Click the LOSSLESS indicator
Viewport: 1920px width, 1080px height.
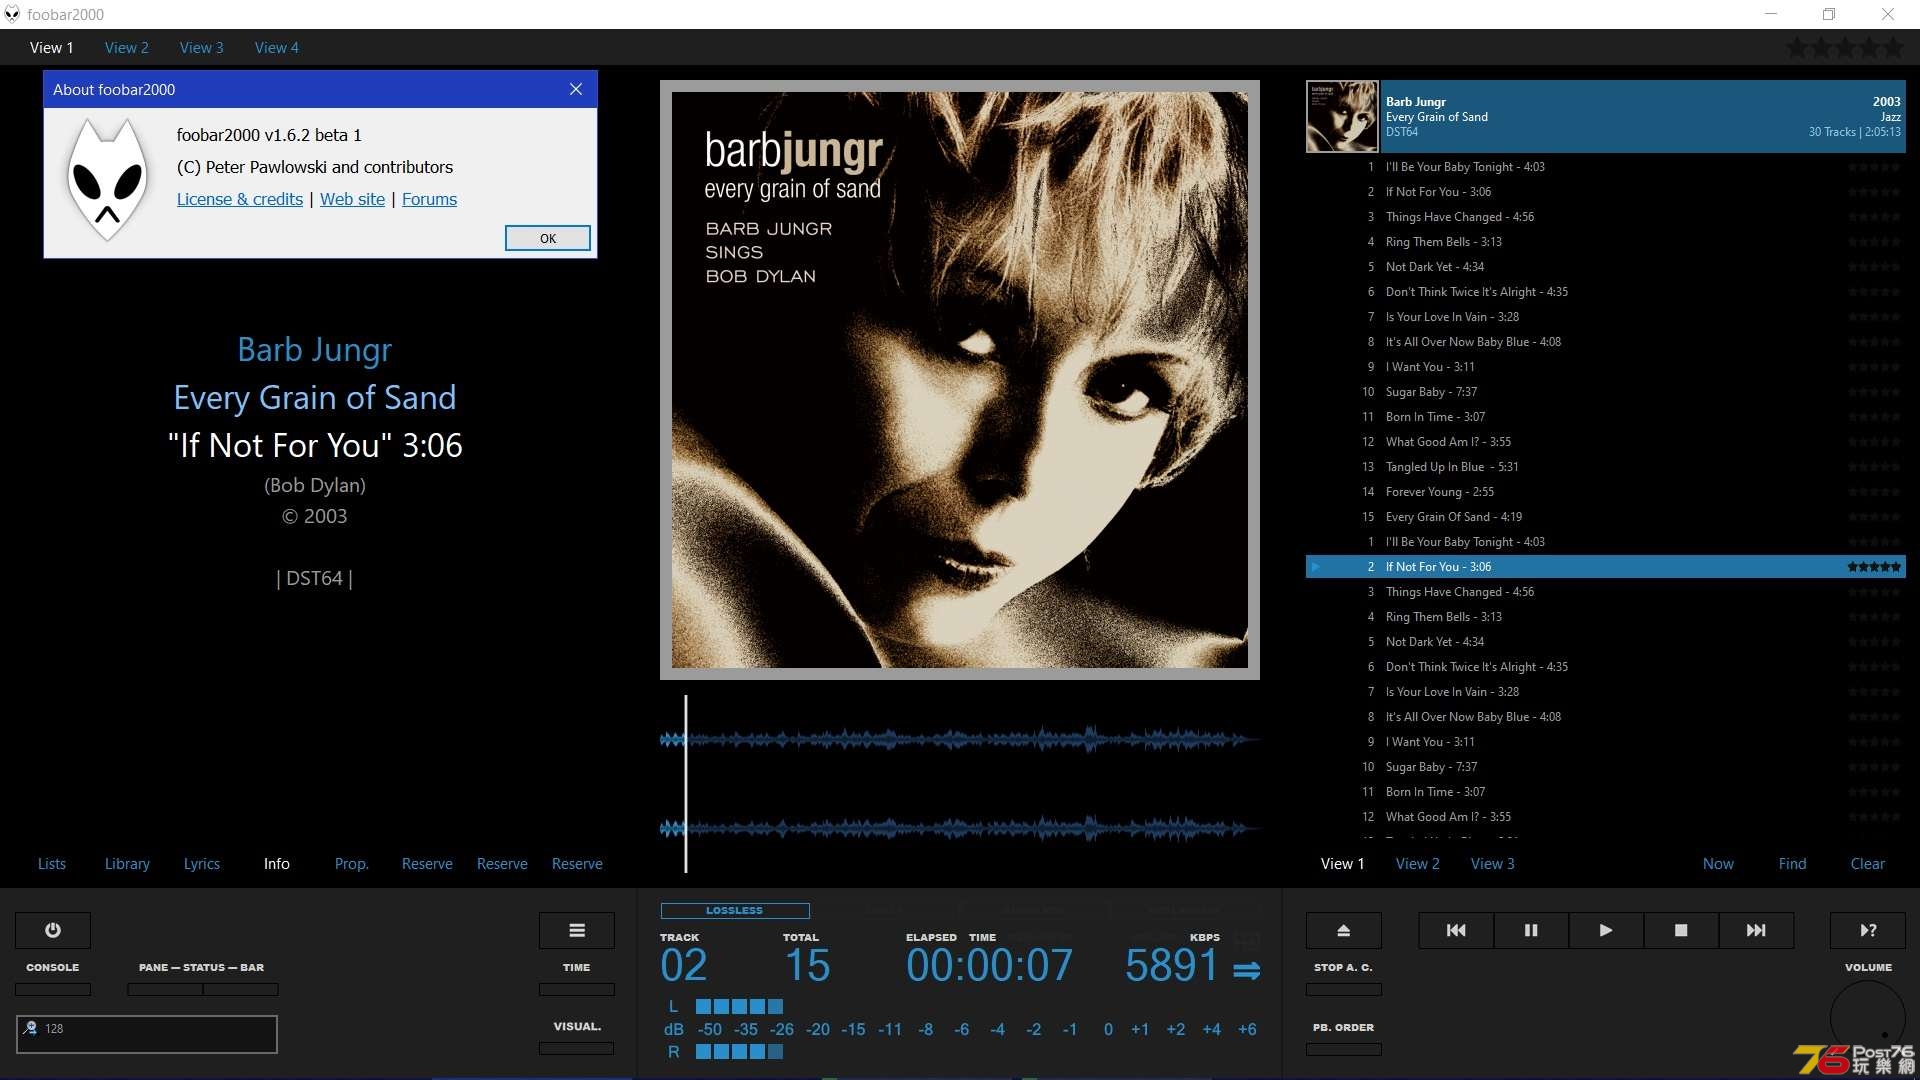click(735, 911)
